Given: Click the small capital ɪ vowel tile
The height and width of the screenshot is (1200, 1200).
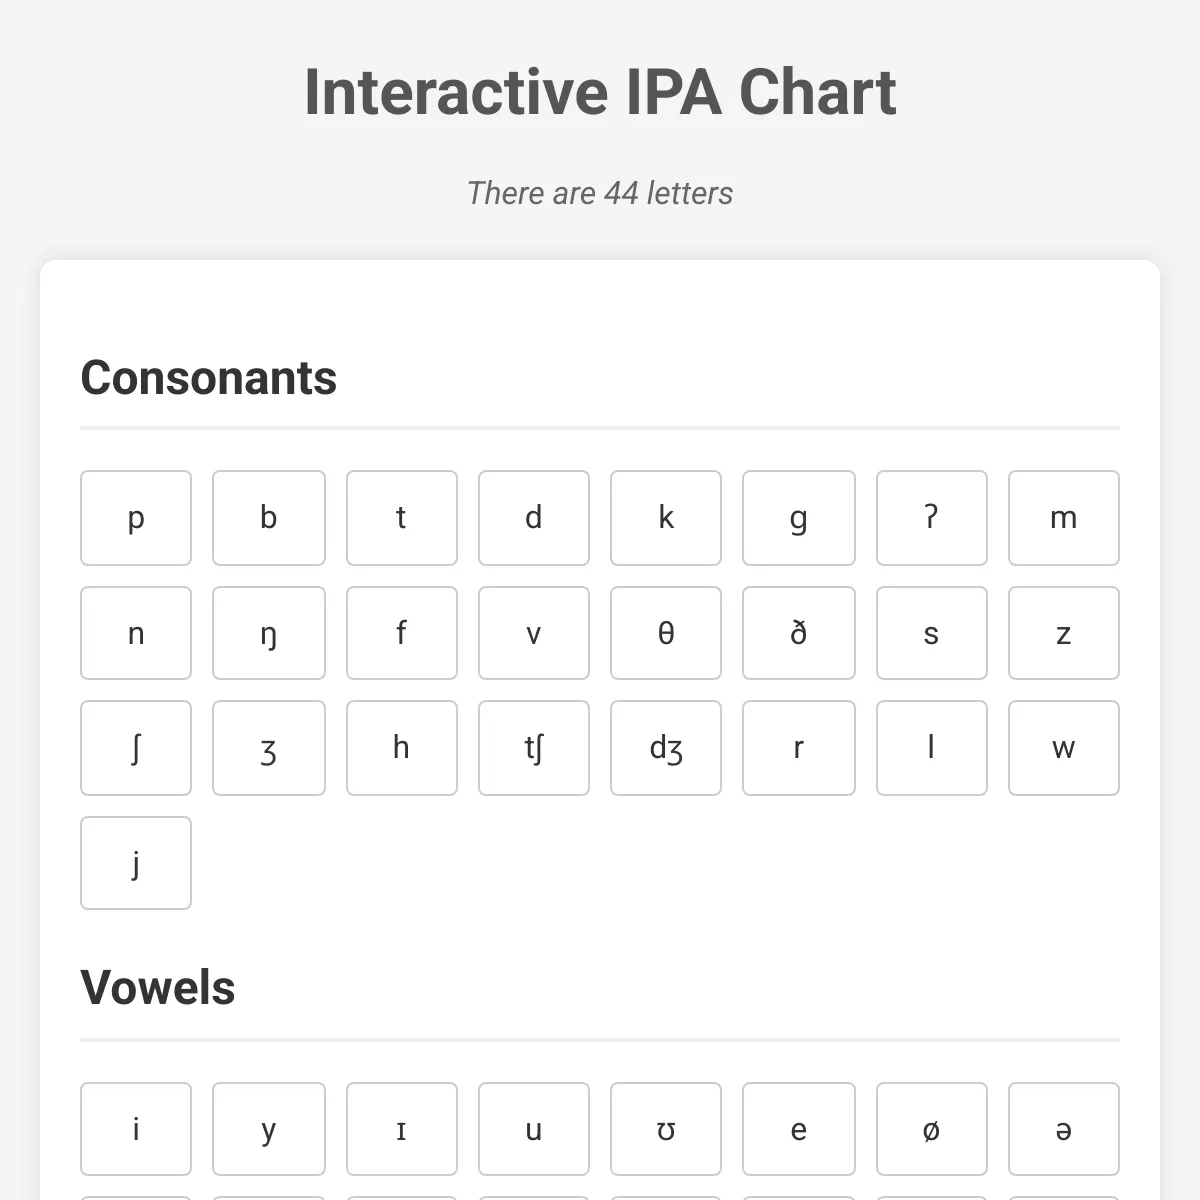Looking at the screenshot, I should tap(401, 1129).
